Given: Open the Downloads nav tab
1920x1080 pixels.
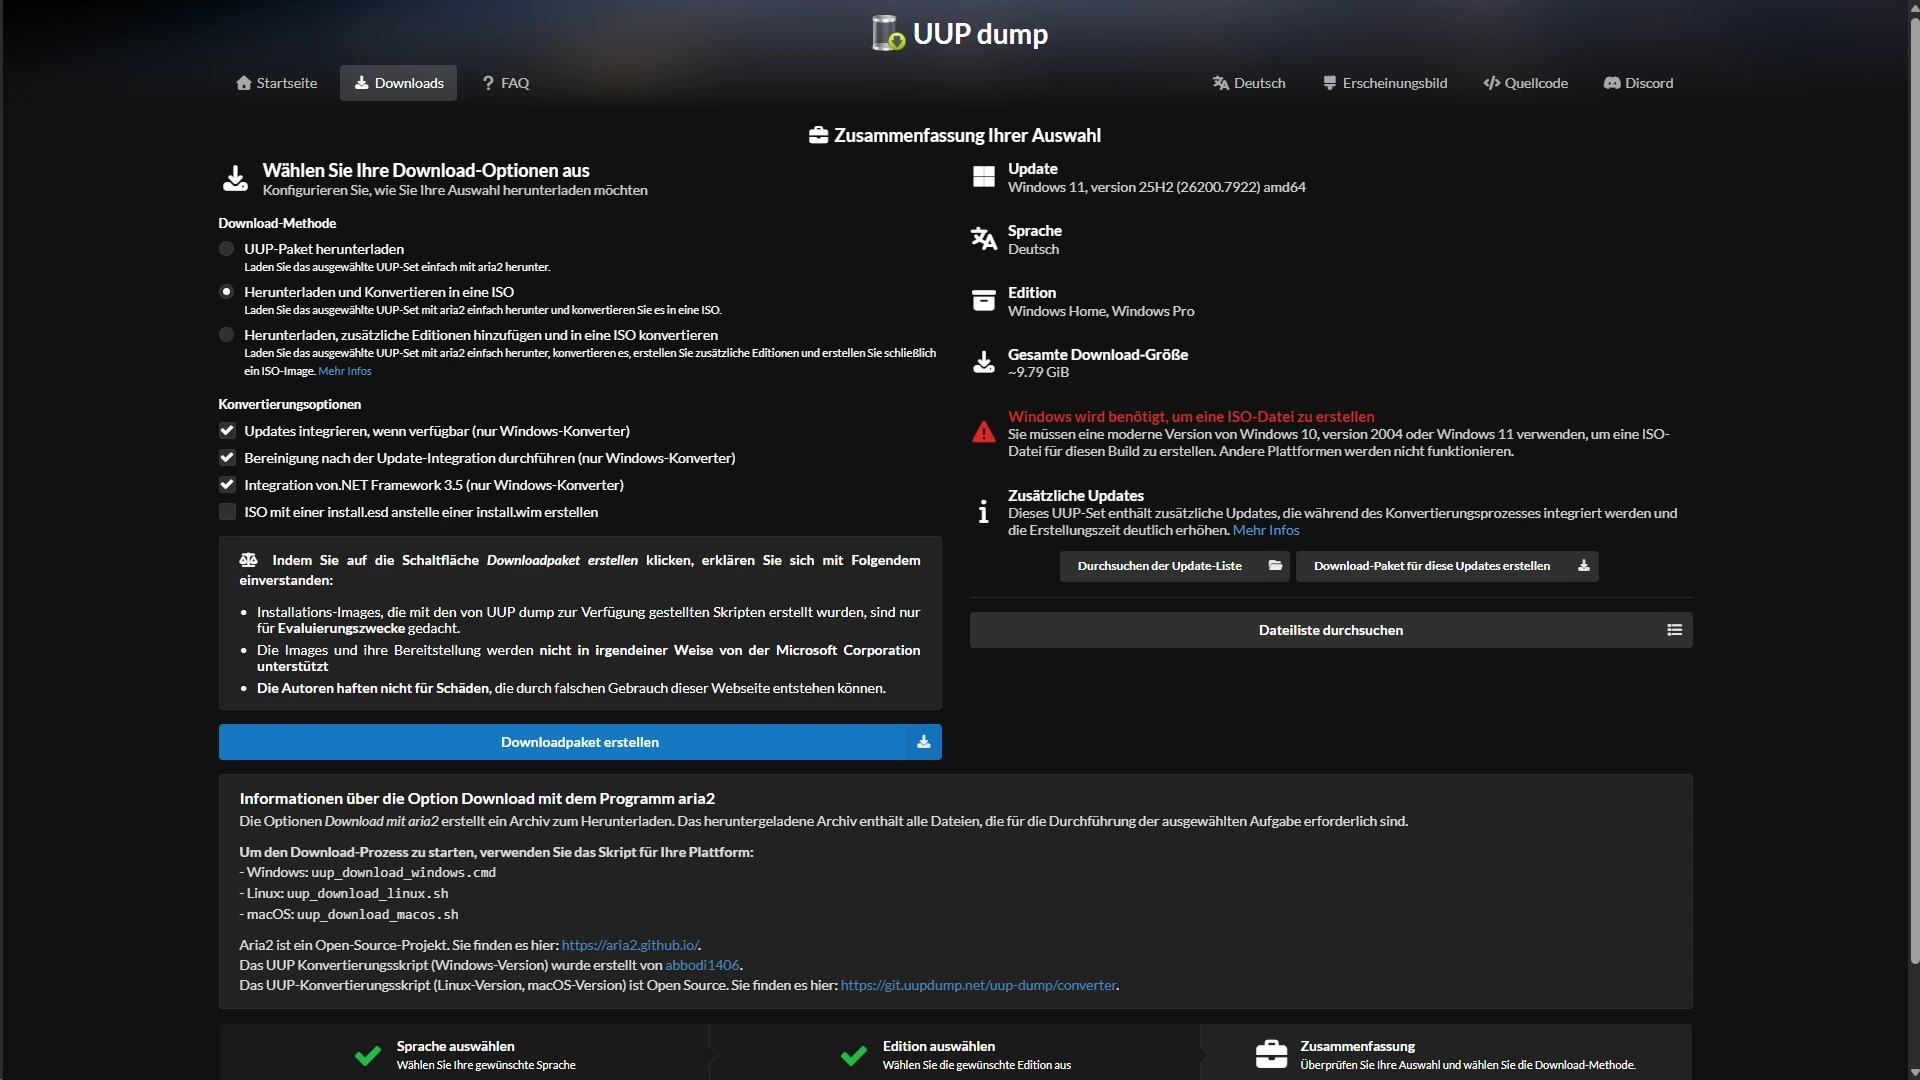Looking at the screenshot, I should tap(398, 83).
